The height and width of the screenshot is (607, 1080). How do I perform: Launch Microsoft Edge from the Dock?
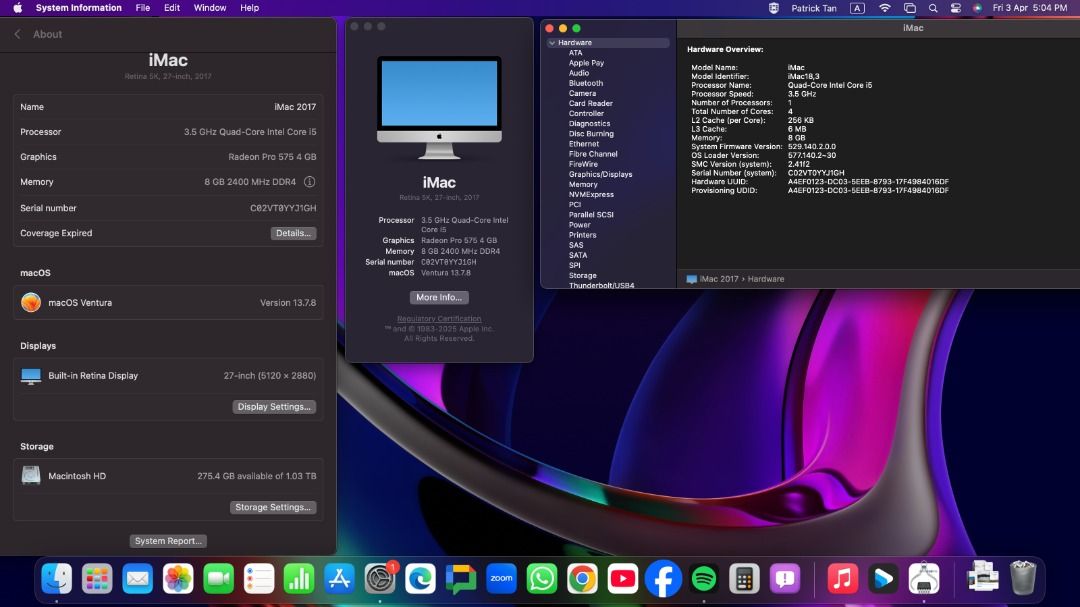tap(420, 578)
